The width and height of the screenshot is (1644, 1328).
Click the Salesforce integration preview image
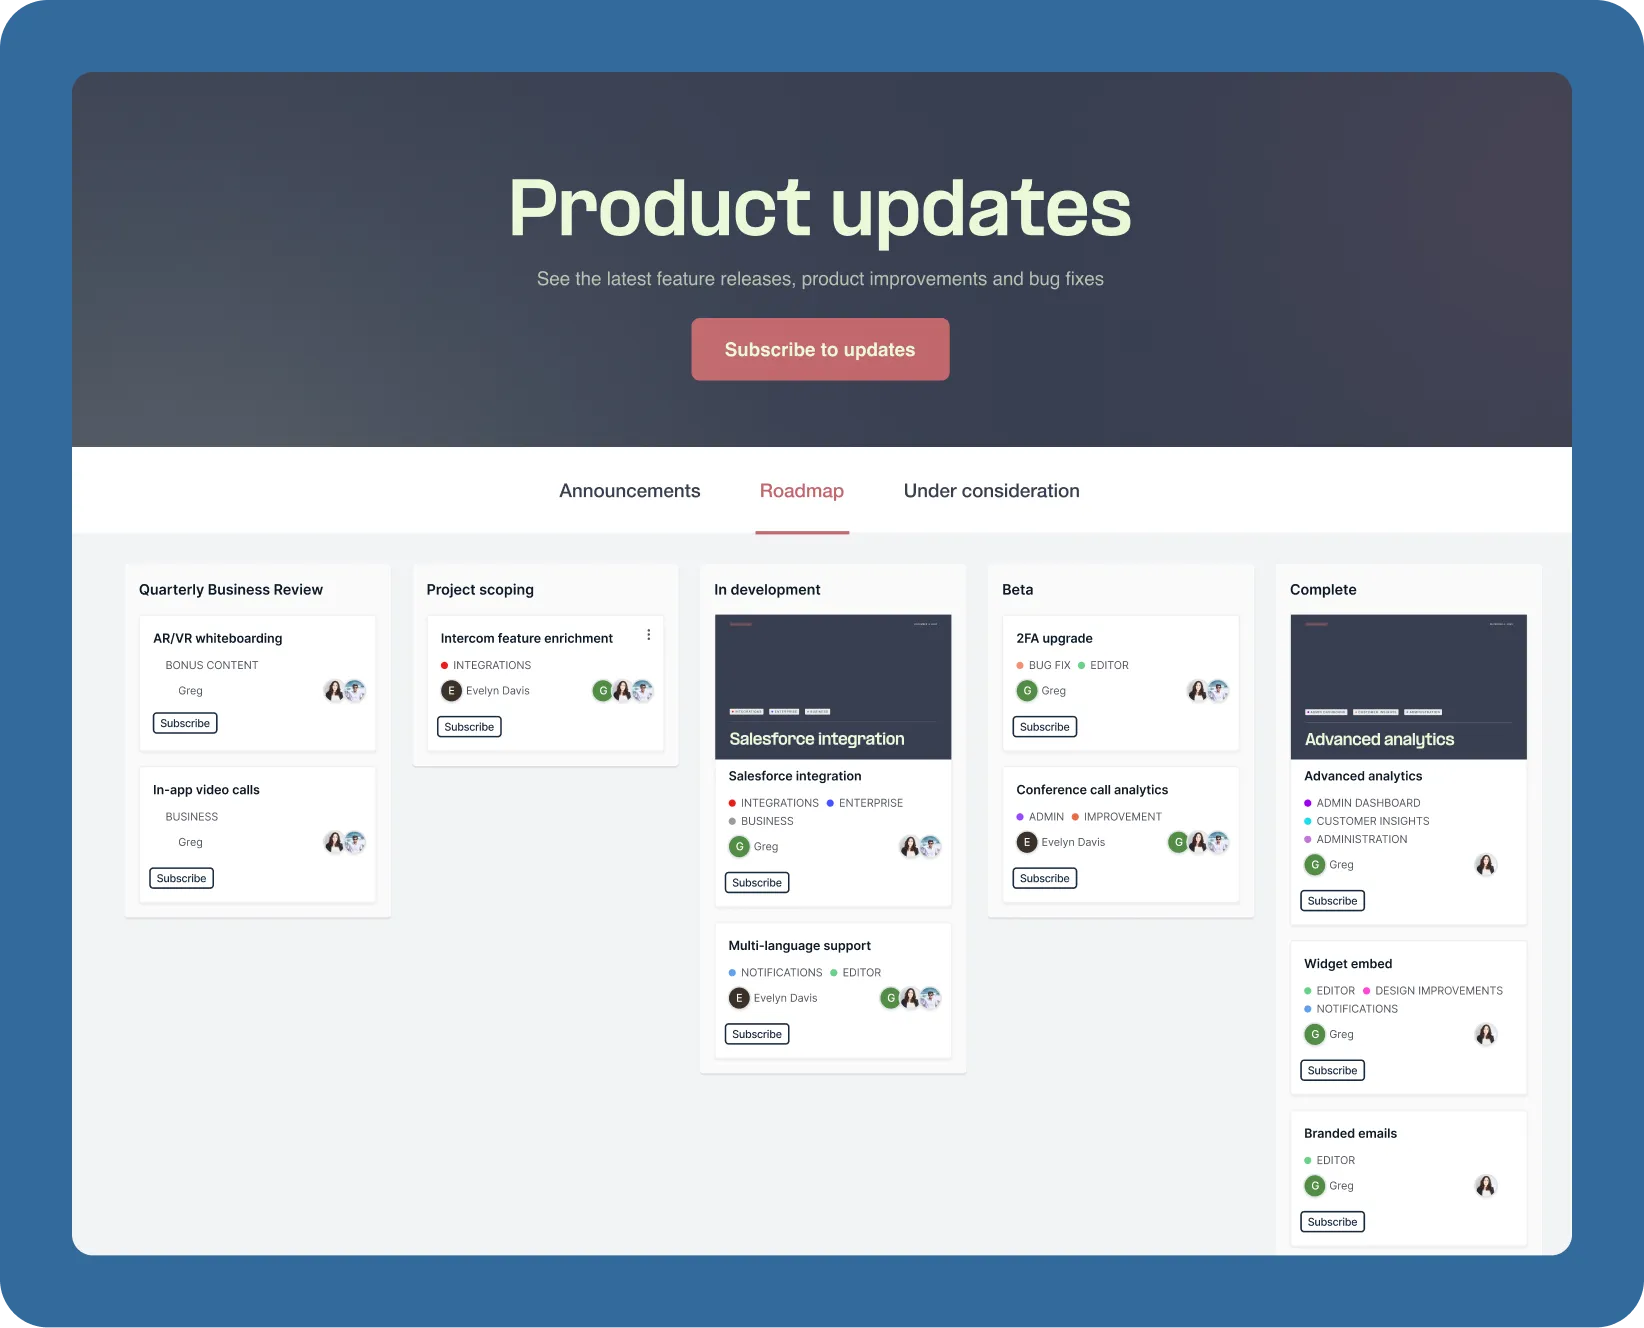click(x=833, y=686)
